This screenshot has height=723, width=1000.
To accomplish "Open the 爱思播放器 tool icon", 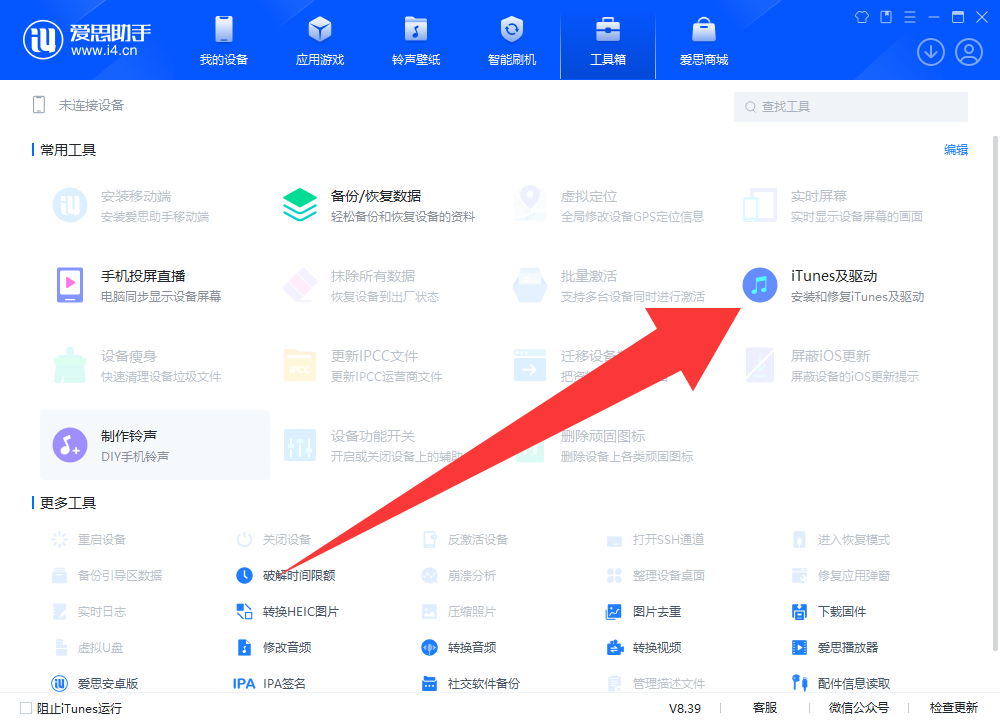I will pos(799,647).
